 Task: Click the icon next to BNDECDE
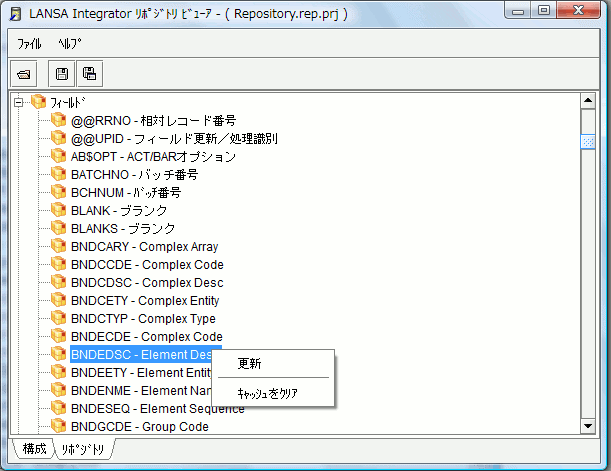pyautogui.click(x=58, y=336)
